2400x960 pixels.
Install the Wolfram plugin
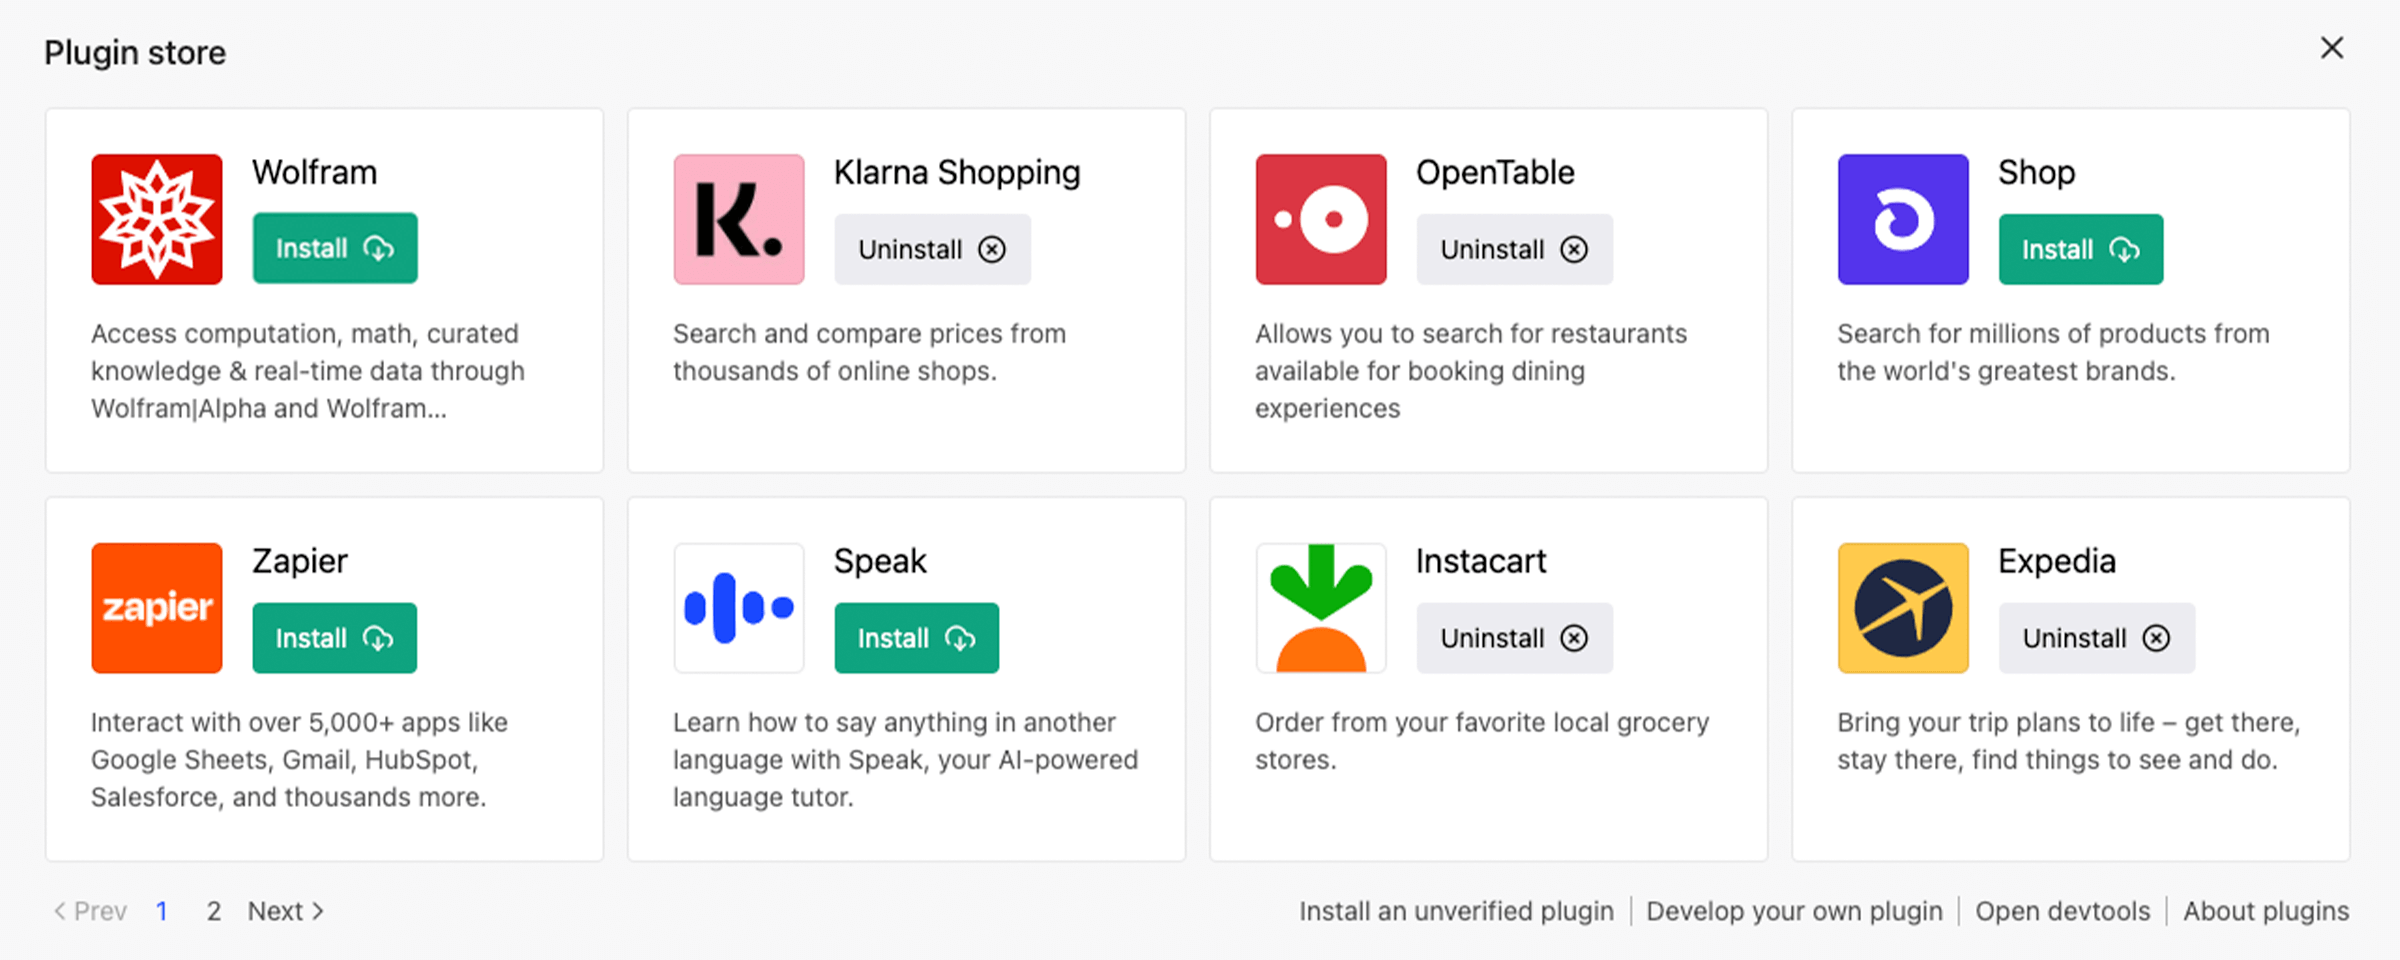[x=334, y=248]
